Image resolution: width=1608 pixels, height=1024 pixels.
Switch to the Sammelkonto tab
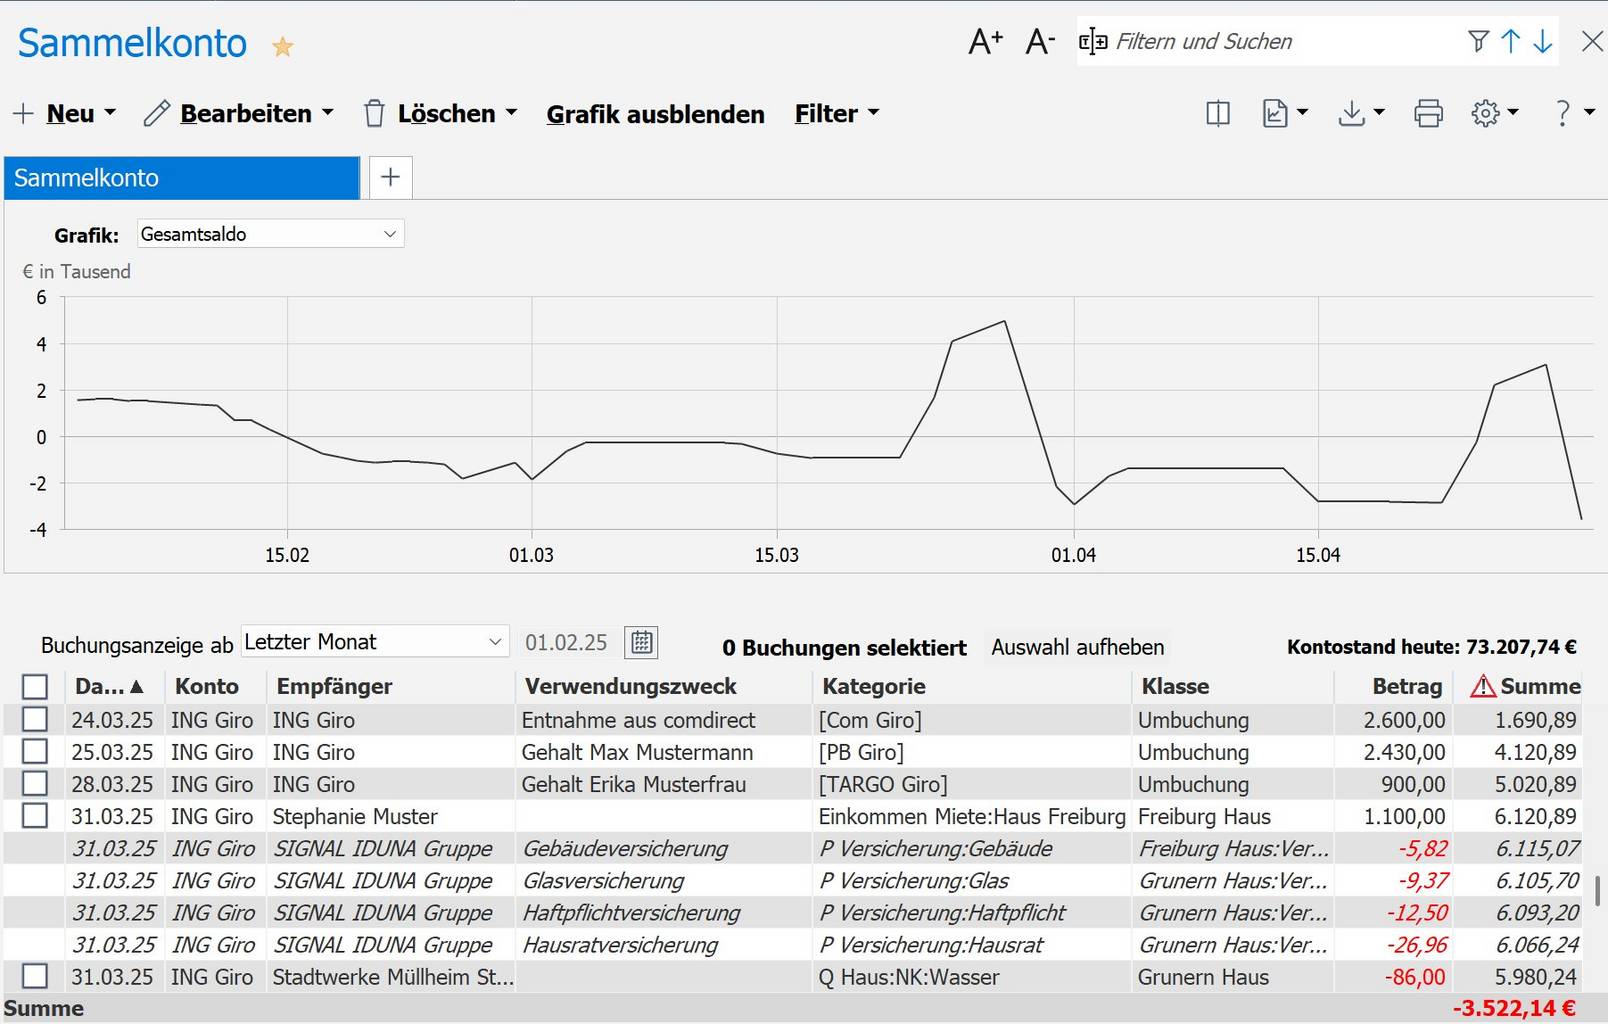[x=182, y=178]
